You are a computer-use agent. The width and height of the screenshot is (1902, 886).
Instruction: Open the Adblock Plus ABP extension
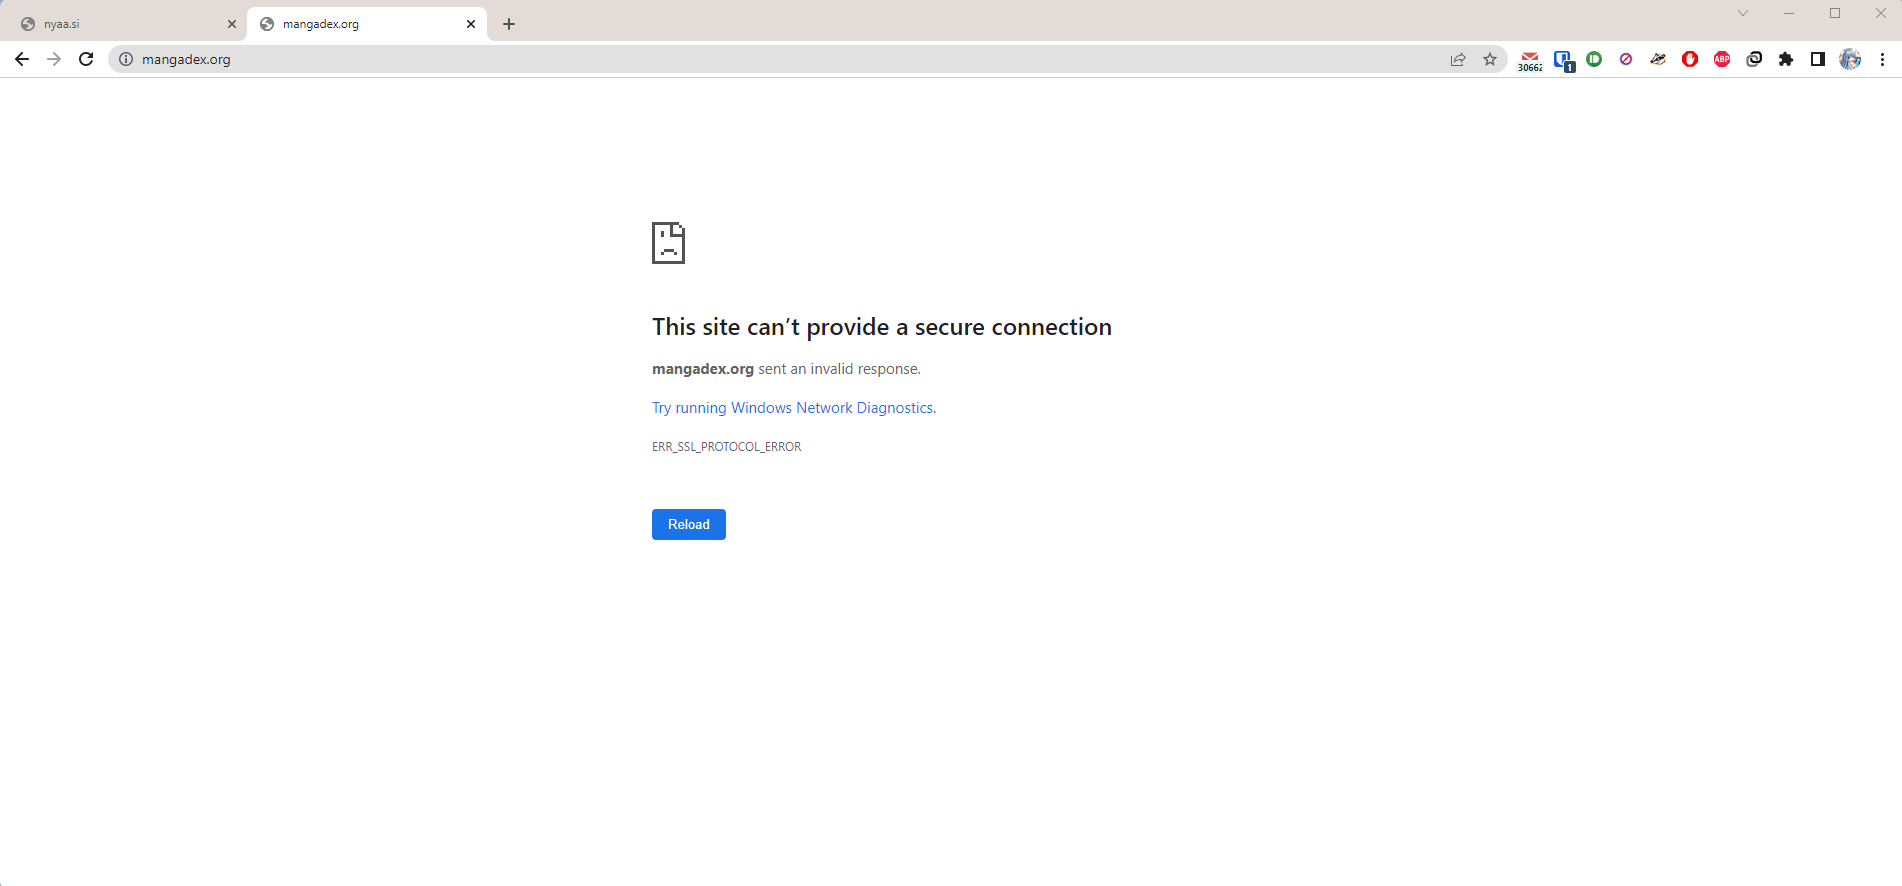(x=1722, y=60)
